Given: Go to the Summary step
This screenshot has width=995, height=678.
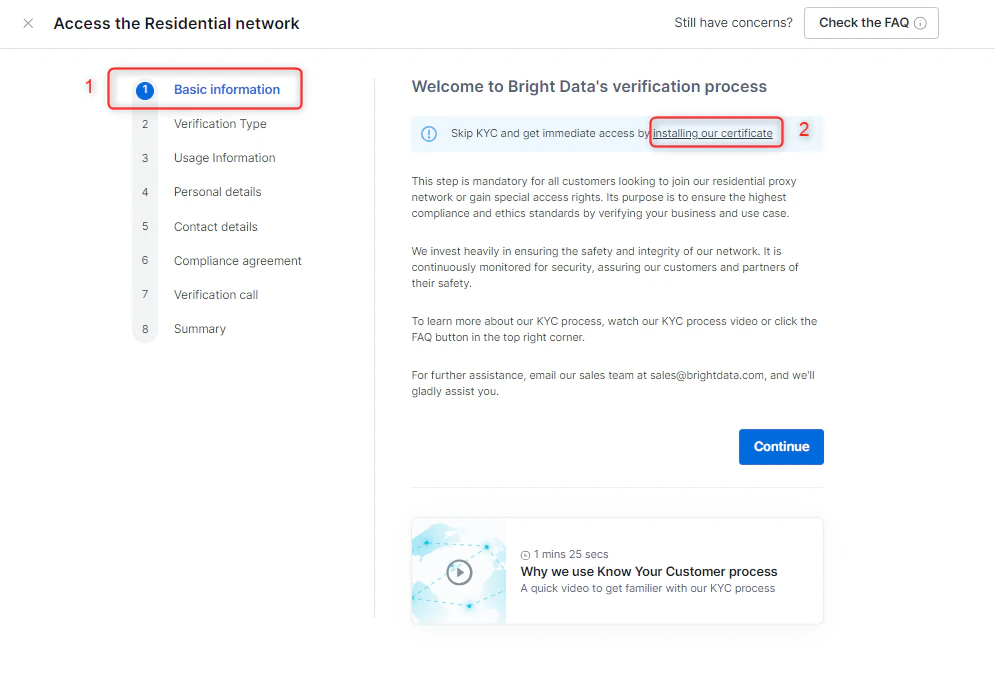Looking at the screenshot, I should tap(200, 329).
